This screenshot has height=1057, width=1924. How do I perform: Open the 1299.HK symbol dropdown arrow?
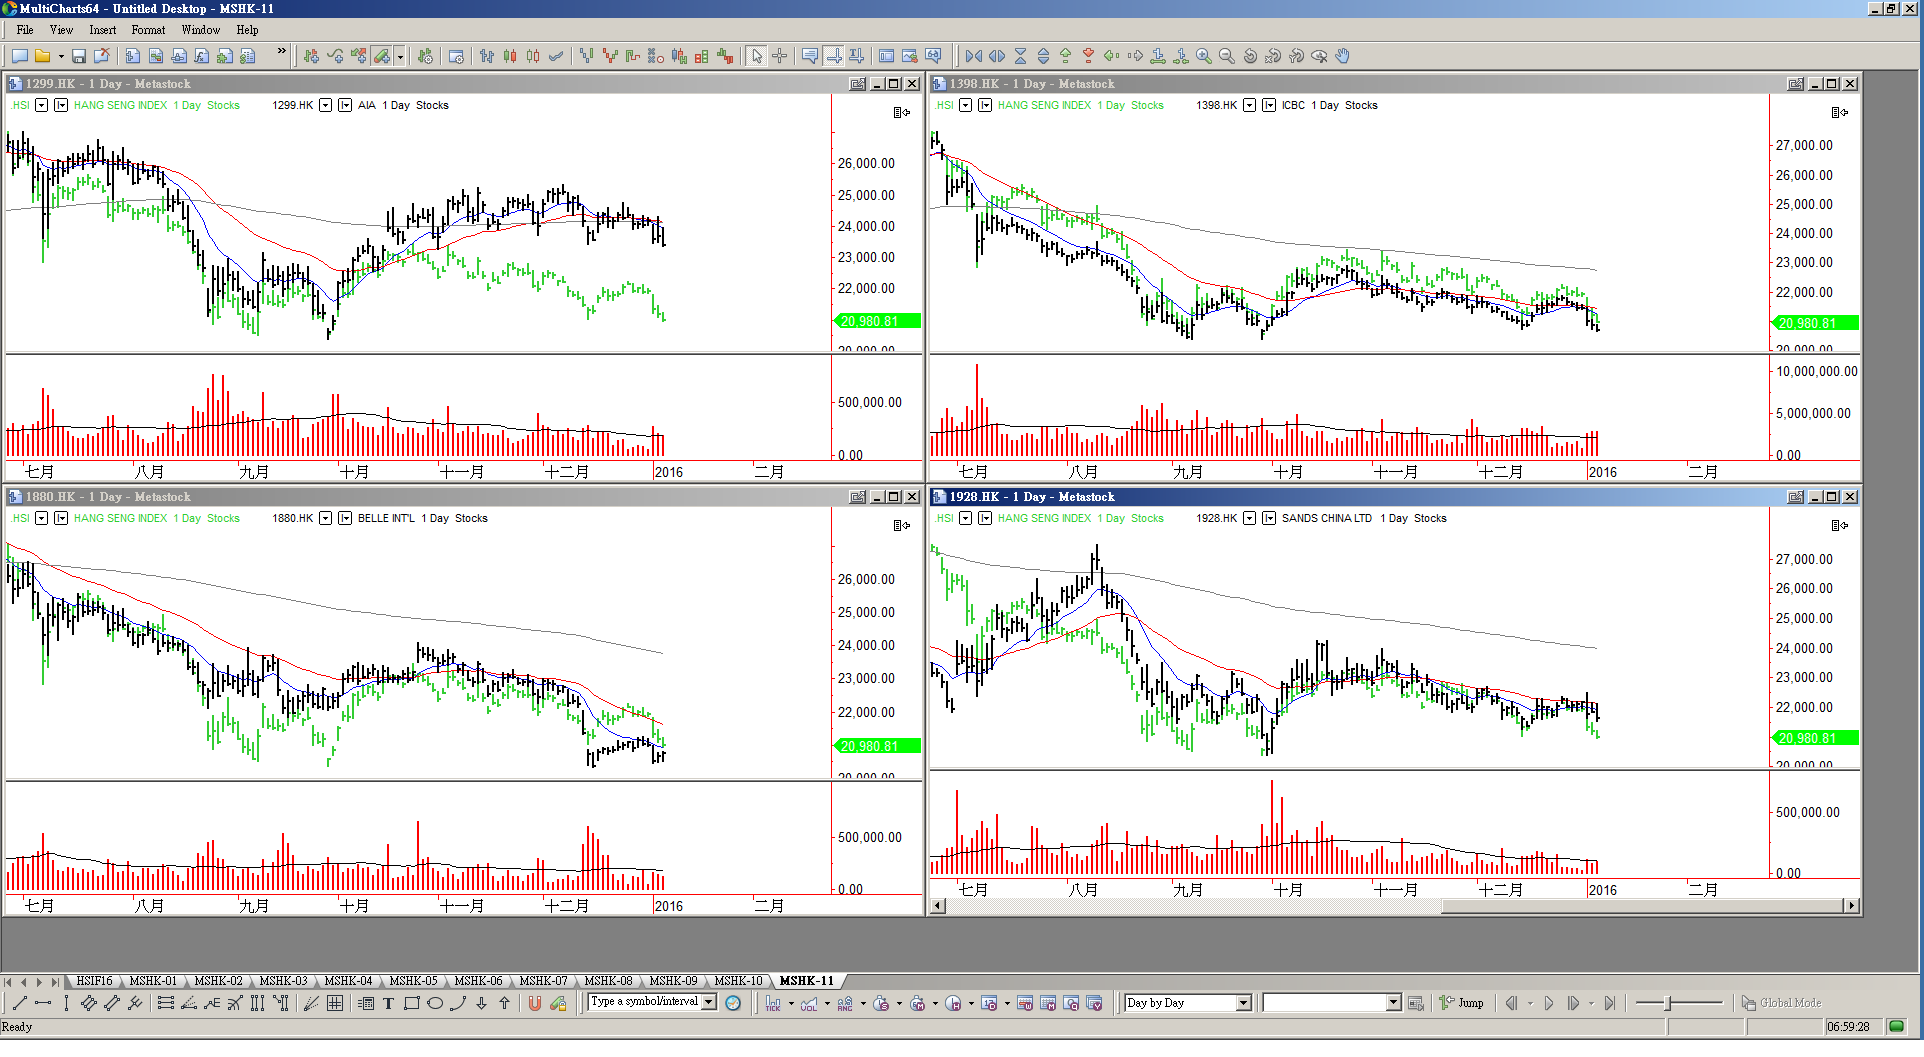pyautogui.click(x=325, y=105)
